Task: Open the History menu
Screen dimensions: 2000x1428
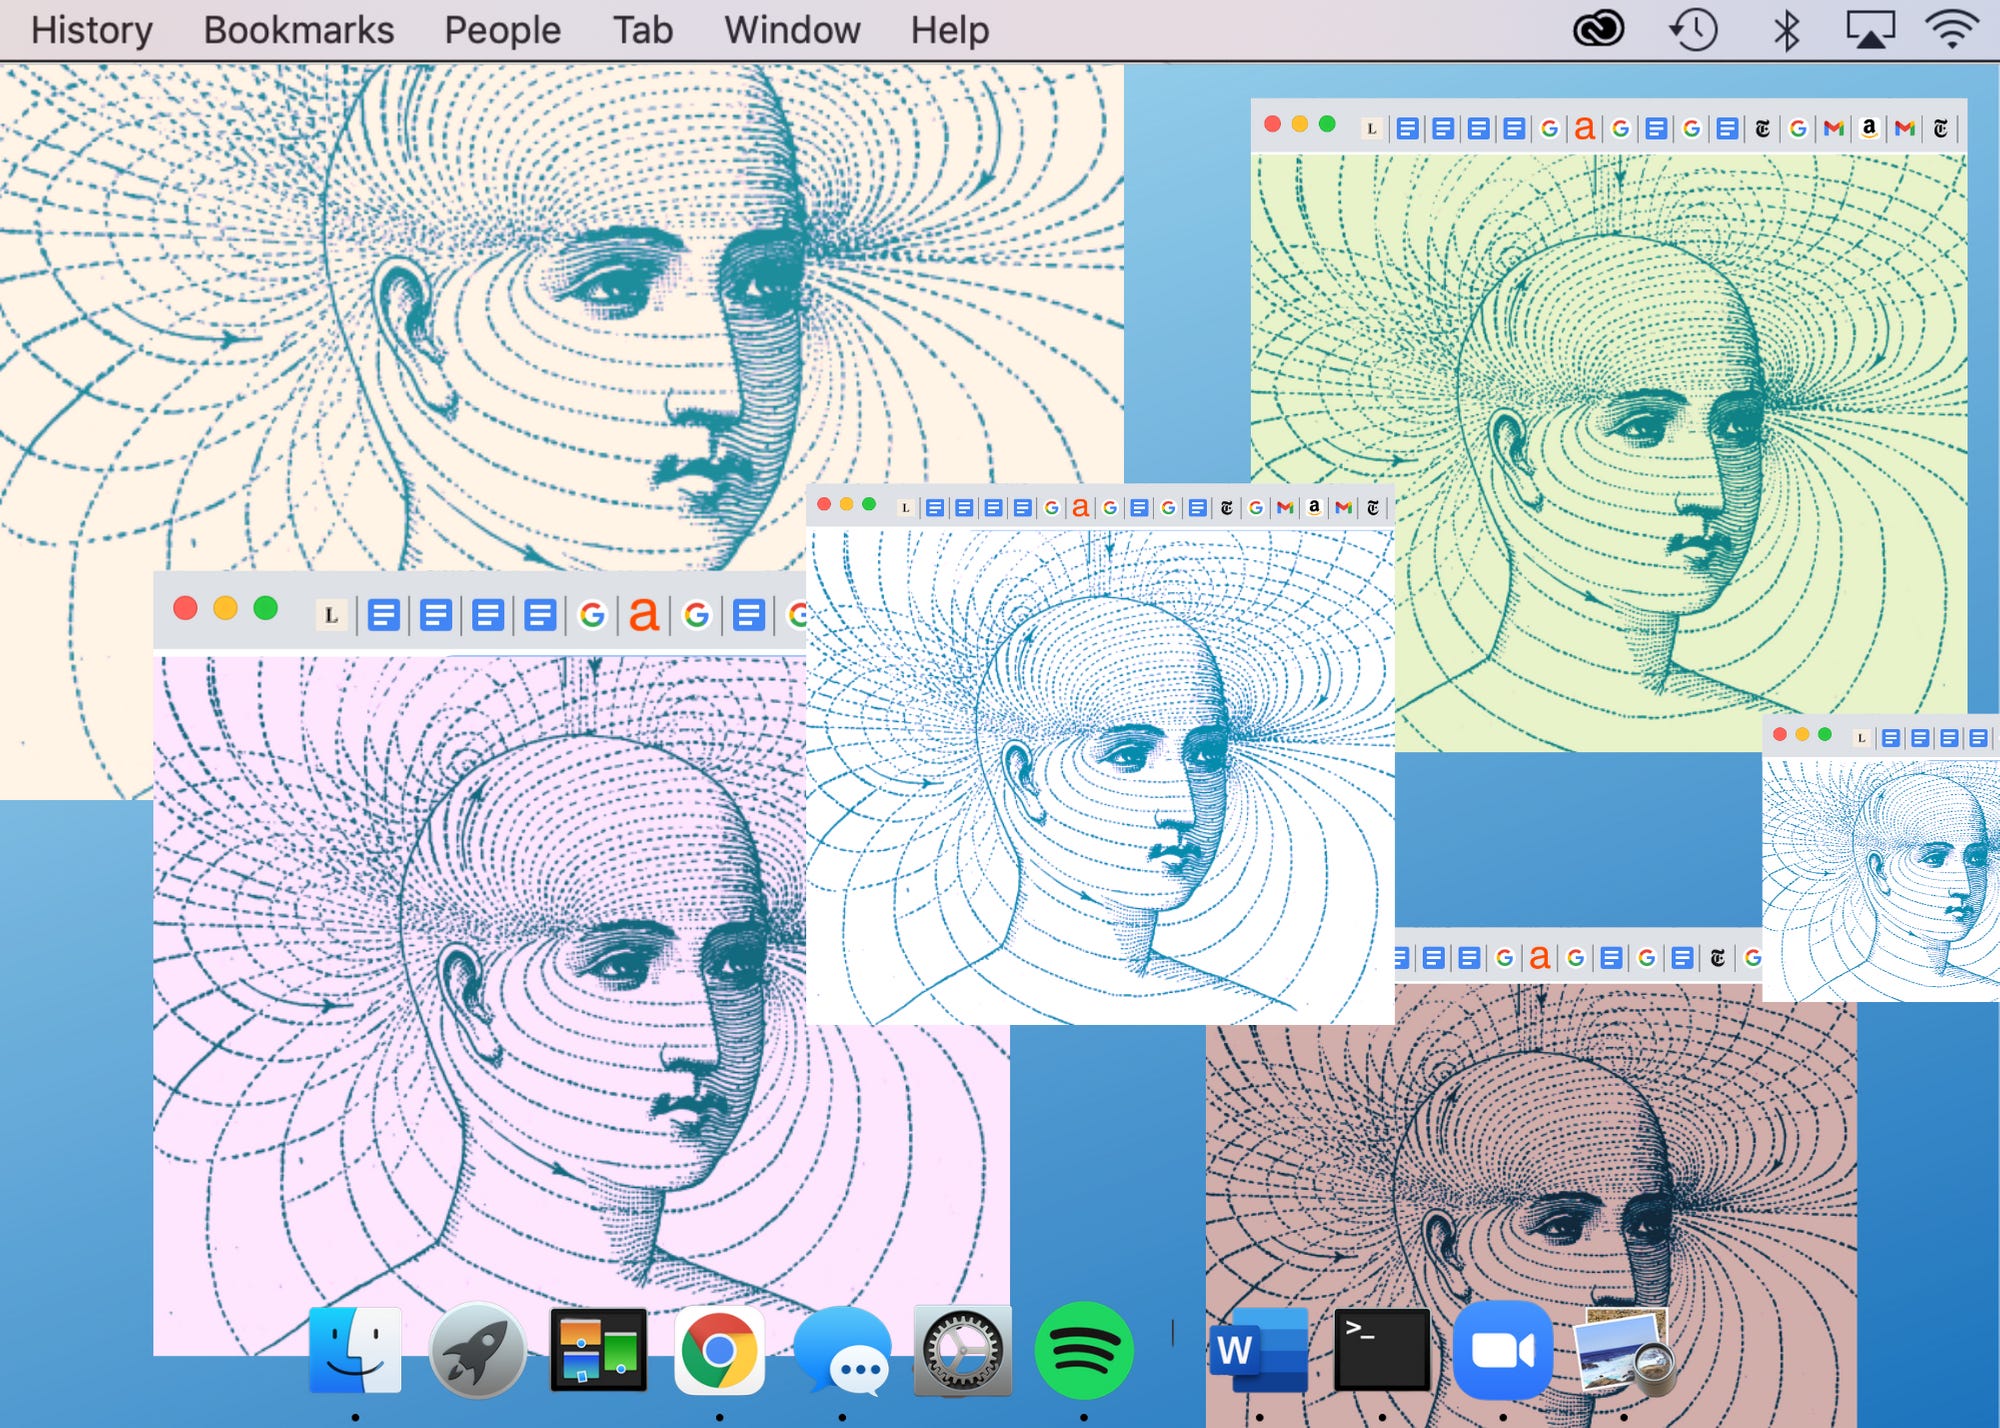Action: 91,30
